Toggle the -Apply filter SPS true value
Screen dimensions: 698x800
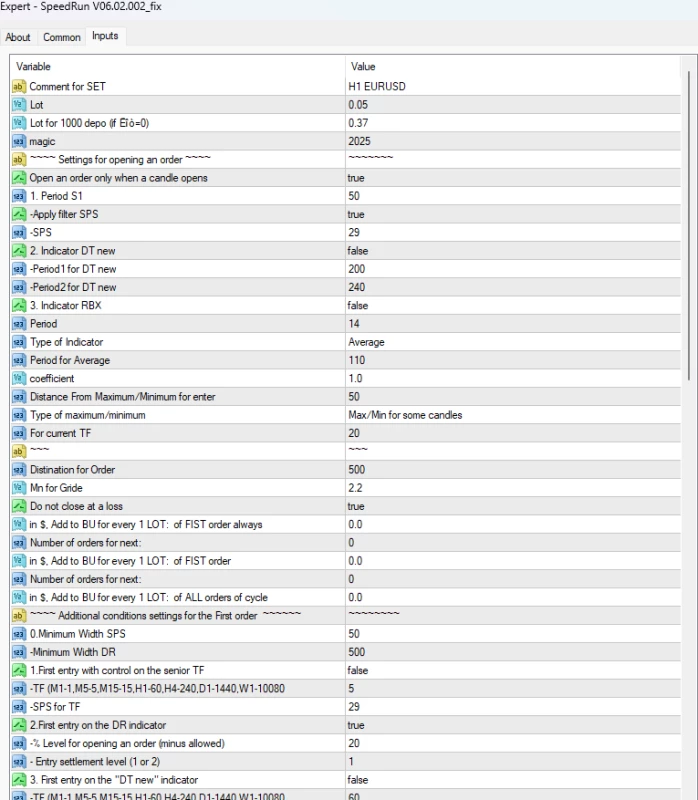pos(356,214)
